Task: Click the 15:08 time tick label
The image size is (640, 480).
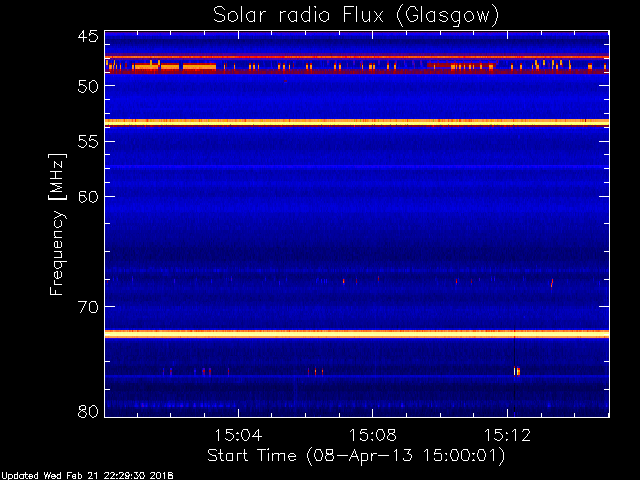Action: tap(373, 435)
